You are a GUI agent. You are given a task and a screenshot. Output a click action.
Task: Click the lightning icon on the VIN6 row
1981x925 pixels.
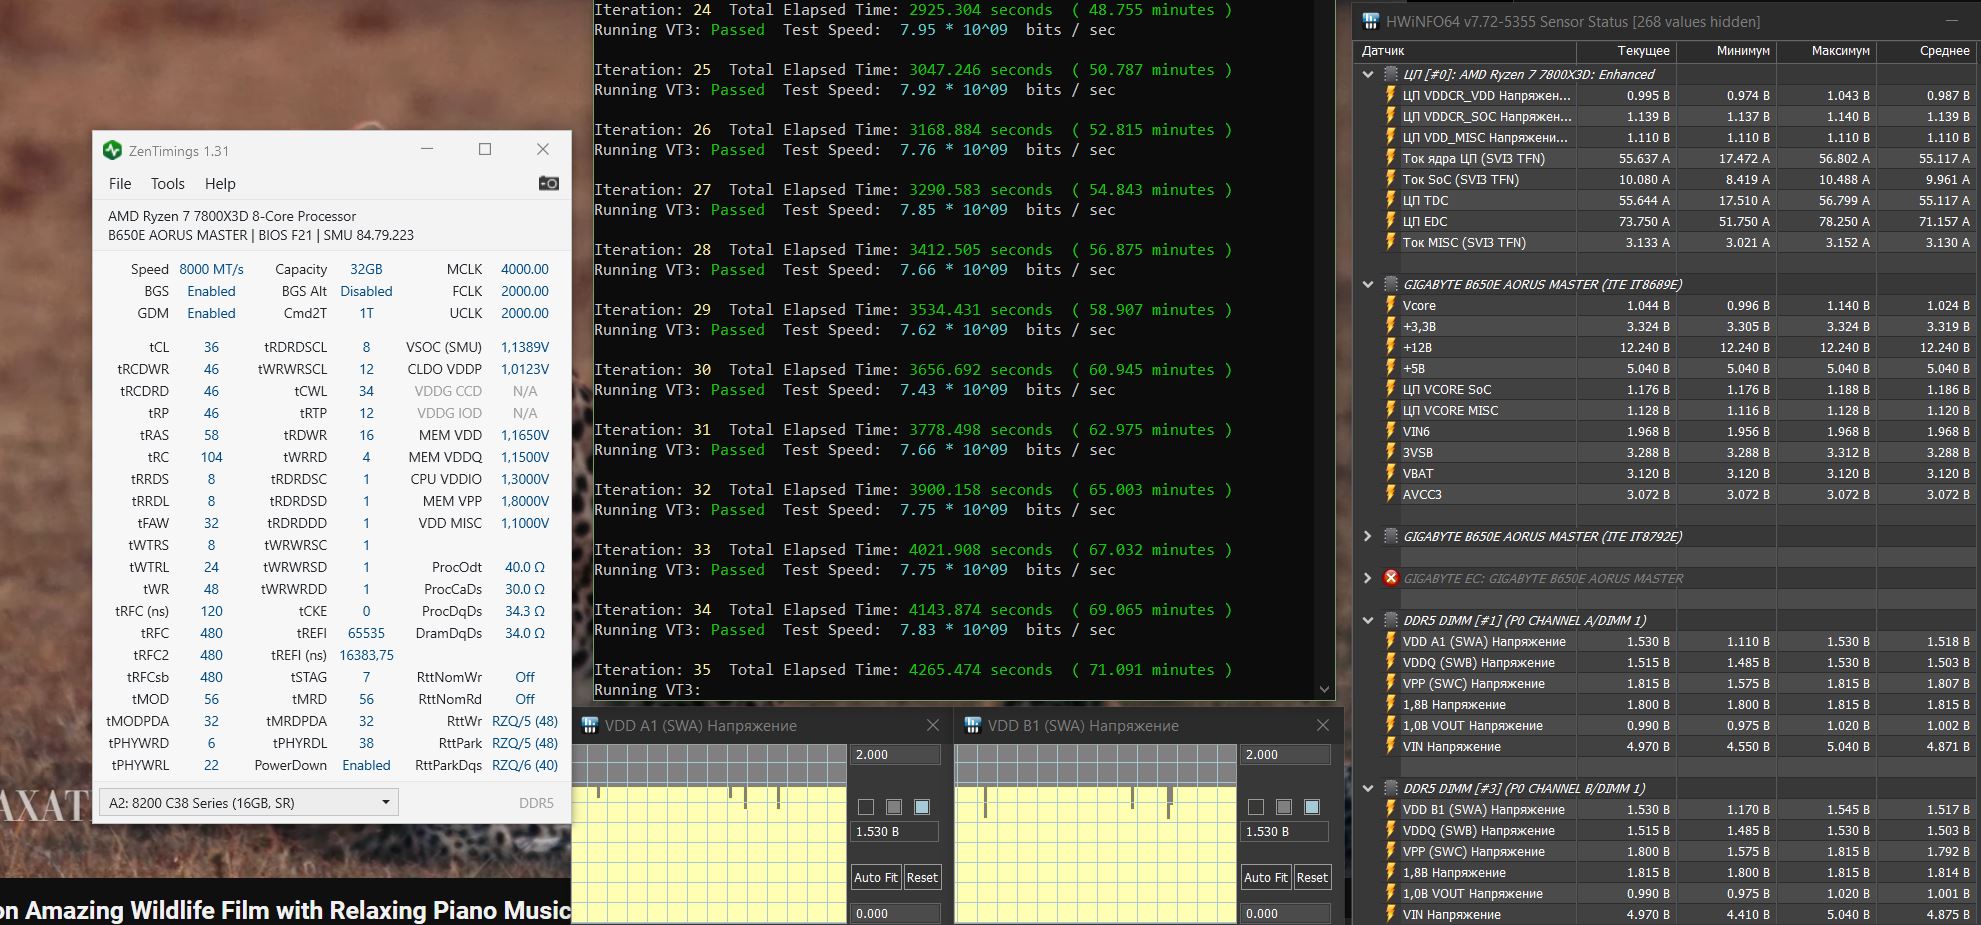click(x=1390, y=431)
